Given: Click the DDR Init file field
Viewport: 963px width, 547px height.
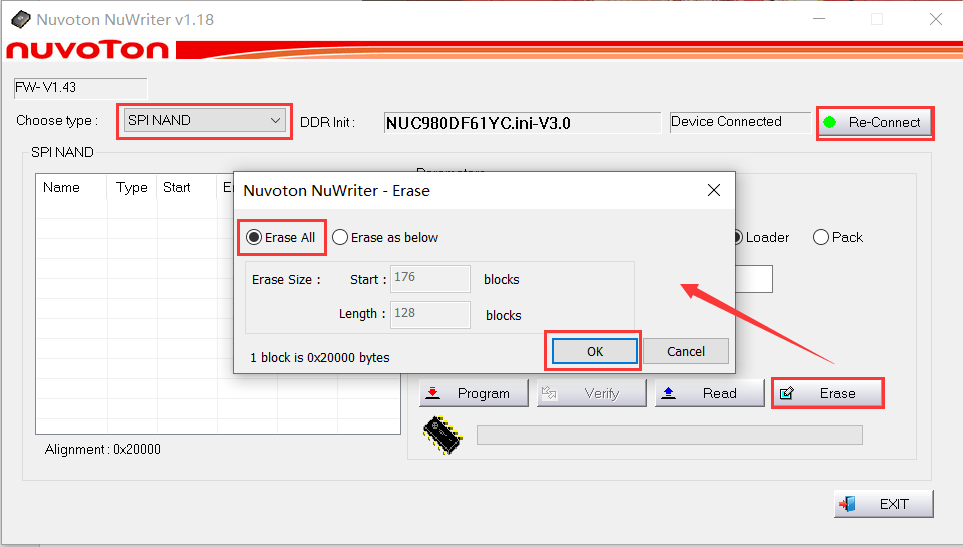Looking at the screenshot, I should tap(522, 123).
